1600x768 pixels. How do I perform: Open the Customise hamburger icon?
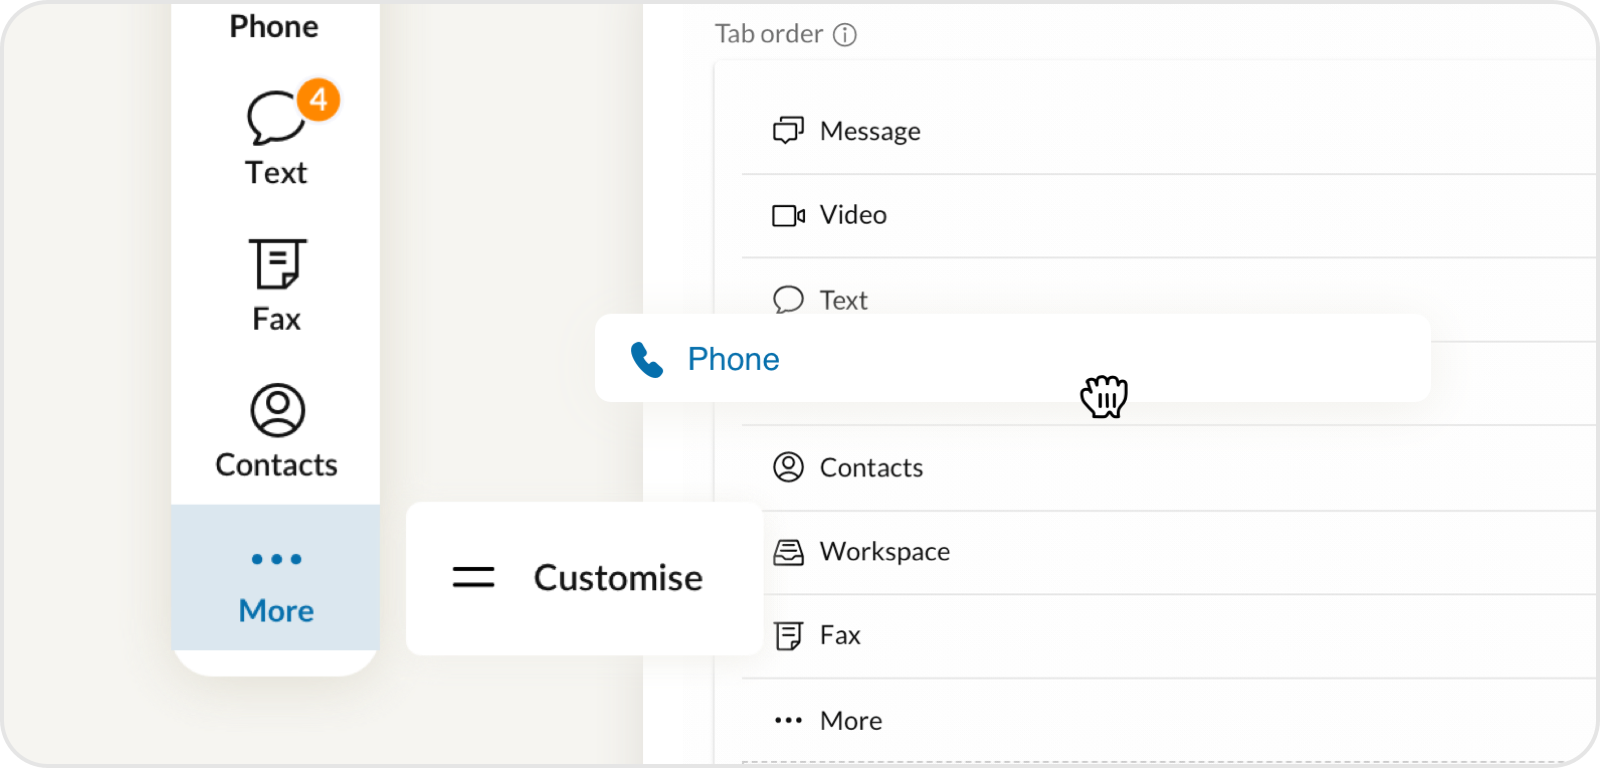(472, 576)
